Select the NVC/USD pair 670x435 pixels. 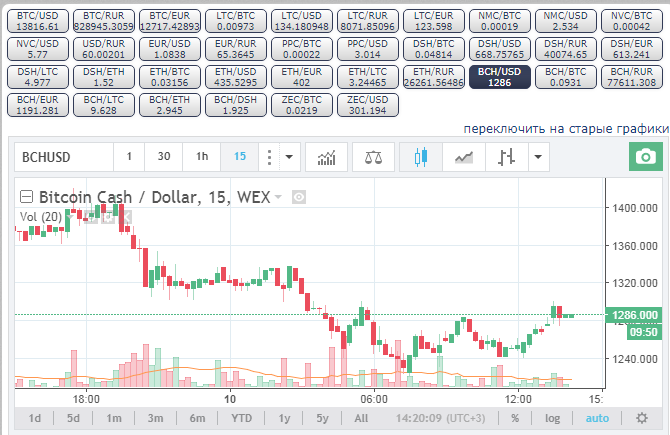38,49
